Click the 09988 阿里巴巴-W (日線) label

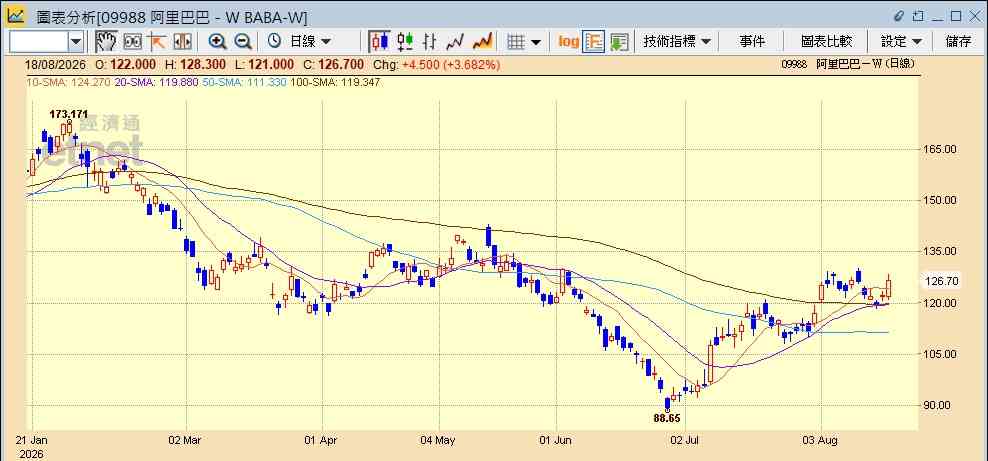coord(848,64)
